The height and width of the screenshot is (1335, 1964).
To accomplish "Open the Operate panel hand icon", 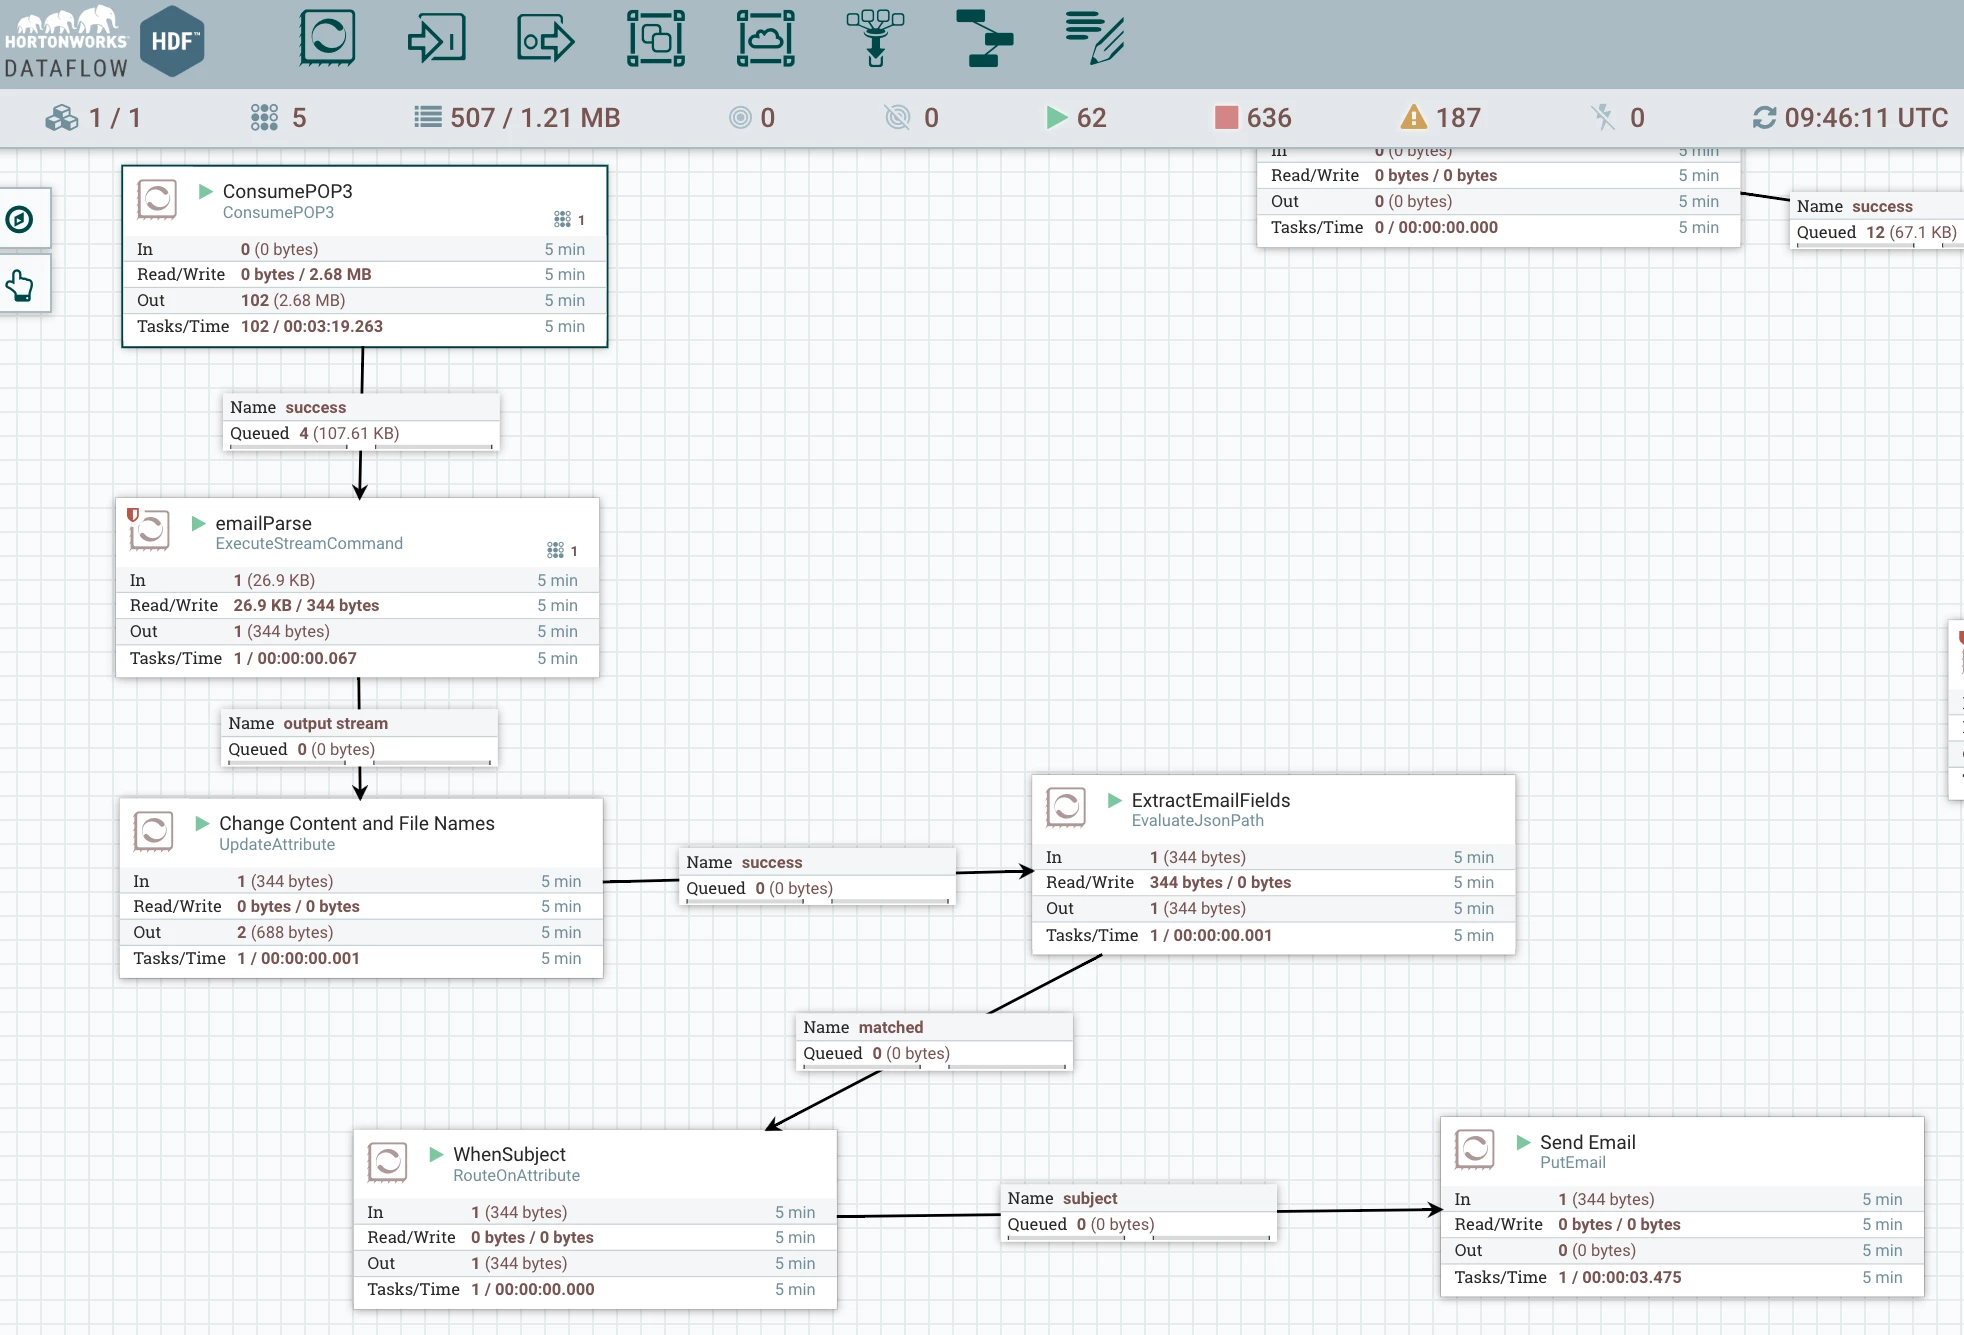I will click(x=19, y=286).
